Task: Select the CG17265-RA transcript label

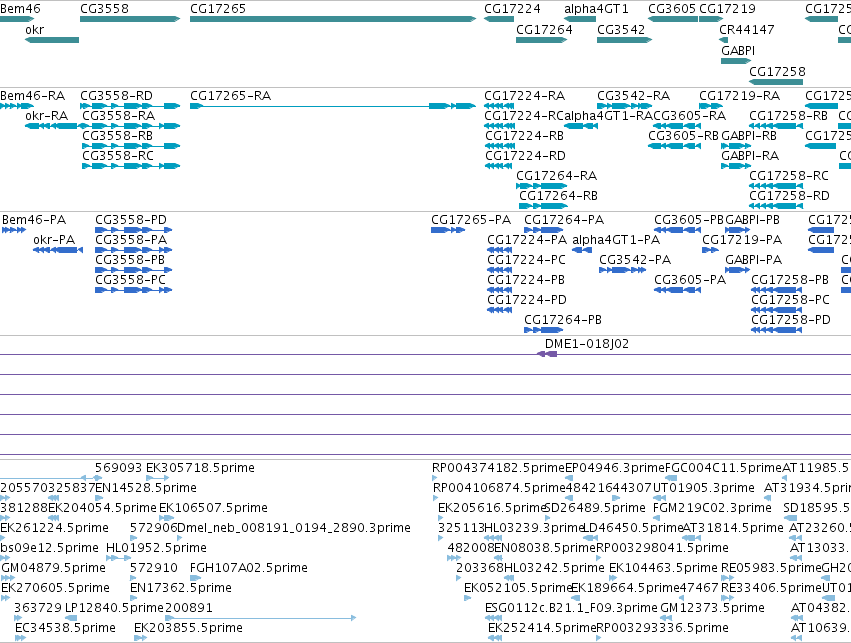Action: pyautogui.click(x=231, y=96)
